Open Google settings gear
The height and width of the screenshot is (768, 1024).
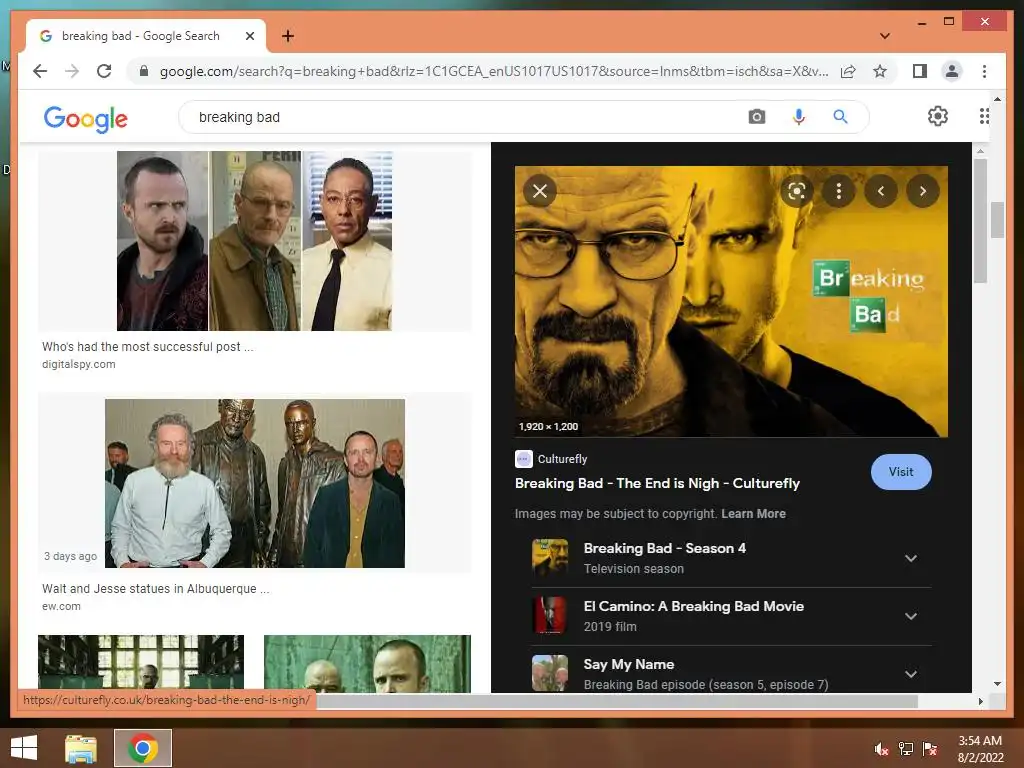pos(938,116)
